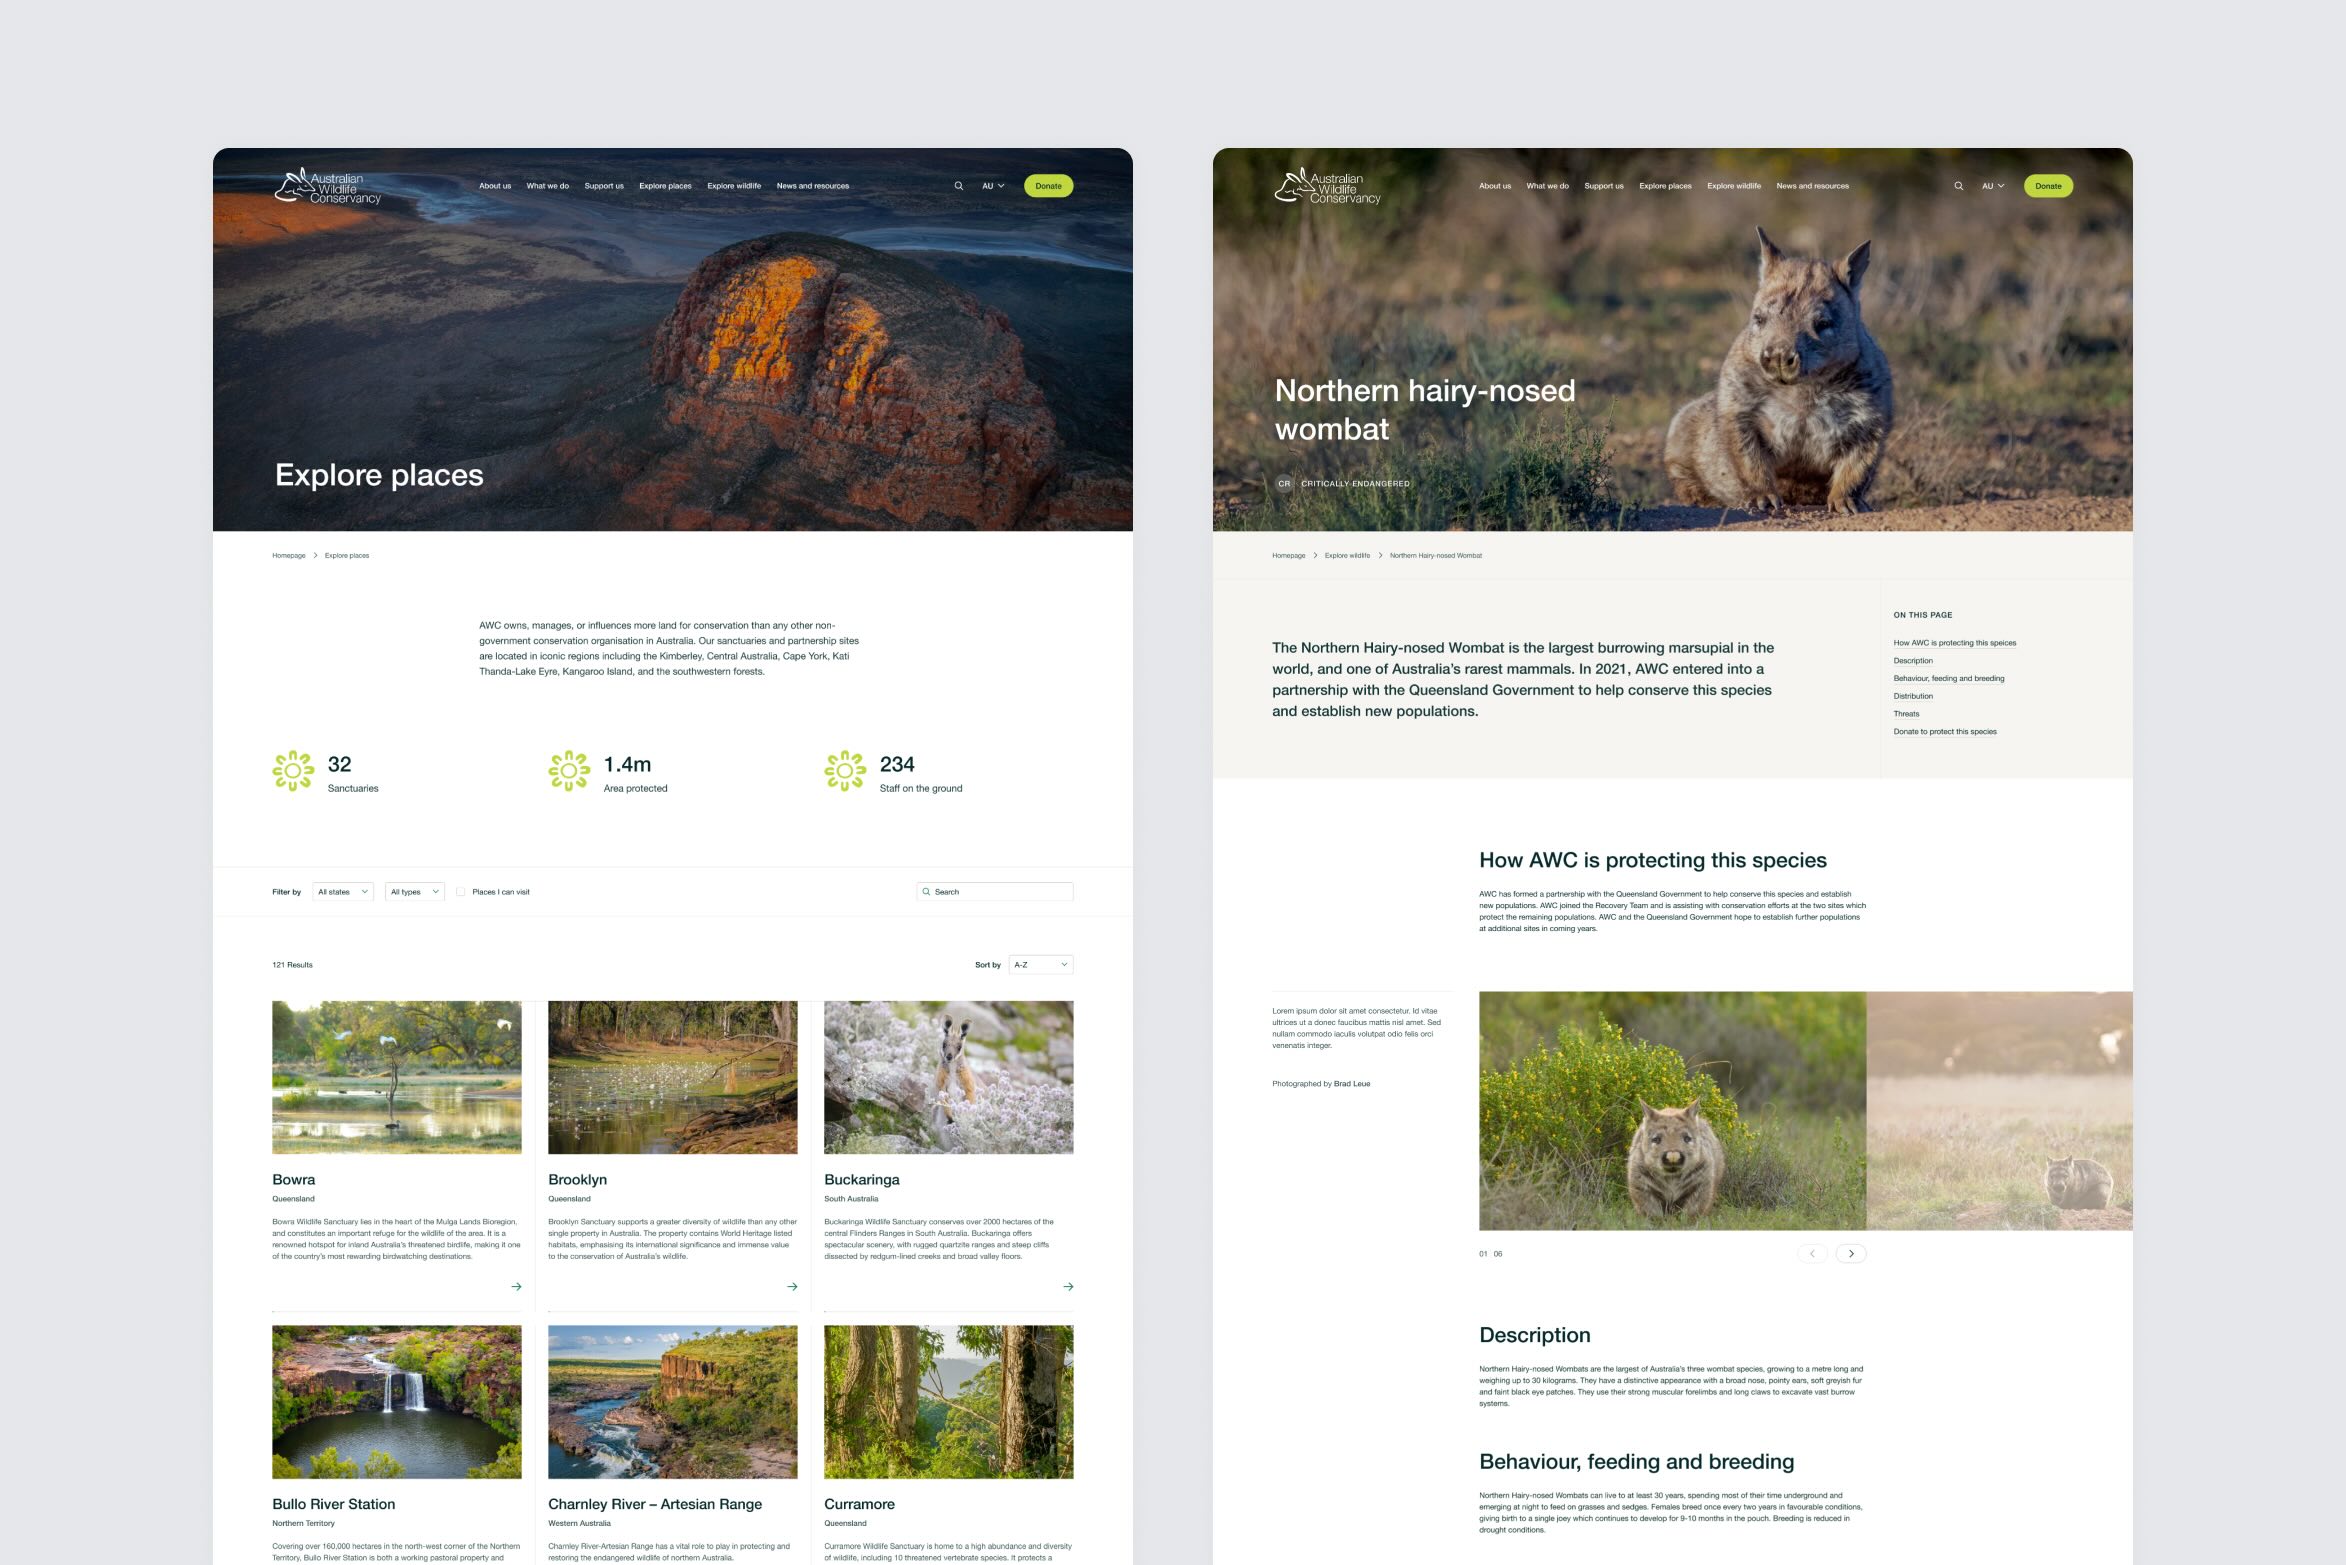2346x1565 pixels.
Task: Jump to Threats in On this page
Action: [x=1906, y=714]
